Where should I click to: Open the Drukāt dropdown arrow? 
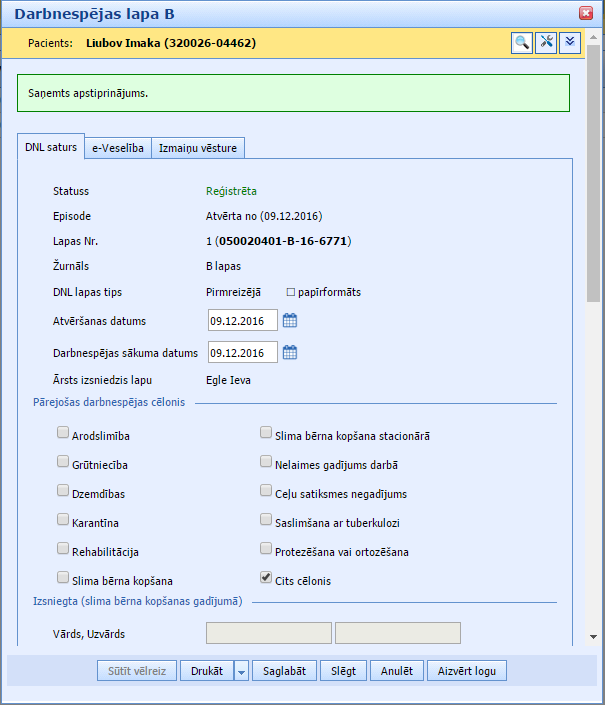point(241,671)
